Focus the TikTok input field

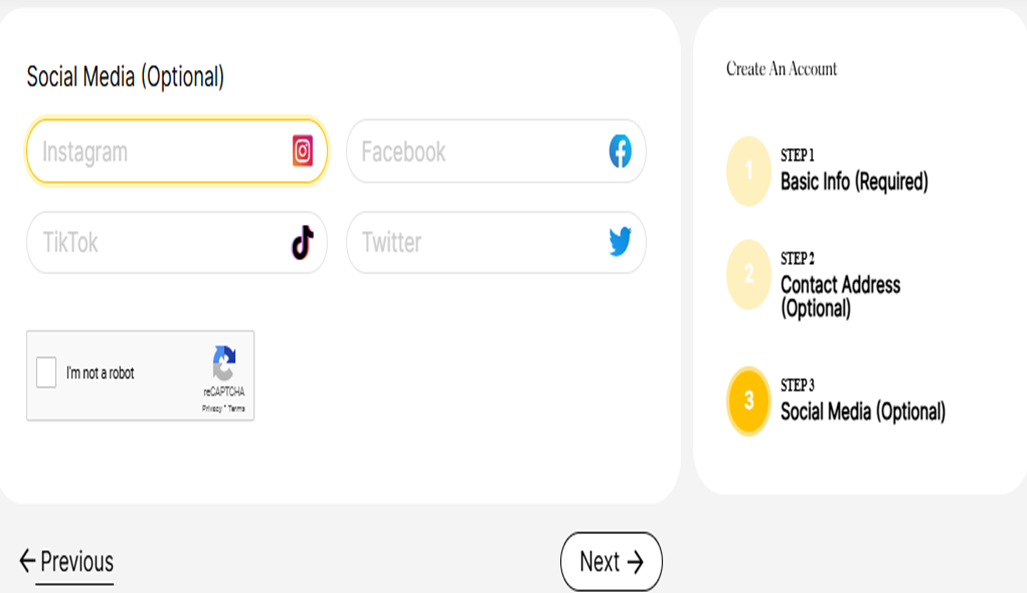point(177,242)
